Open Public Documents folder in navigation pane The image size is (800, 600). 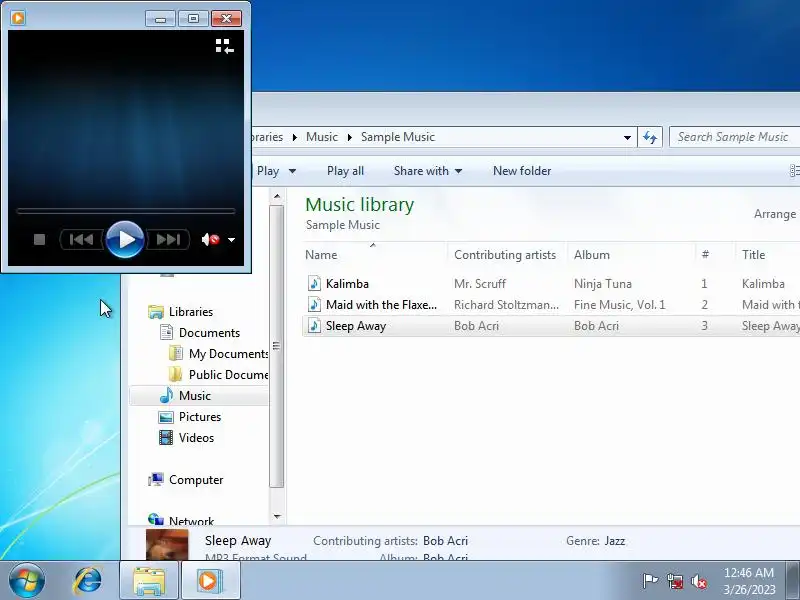pyautogui.click(x=228, y=374)
